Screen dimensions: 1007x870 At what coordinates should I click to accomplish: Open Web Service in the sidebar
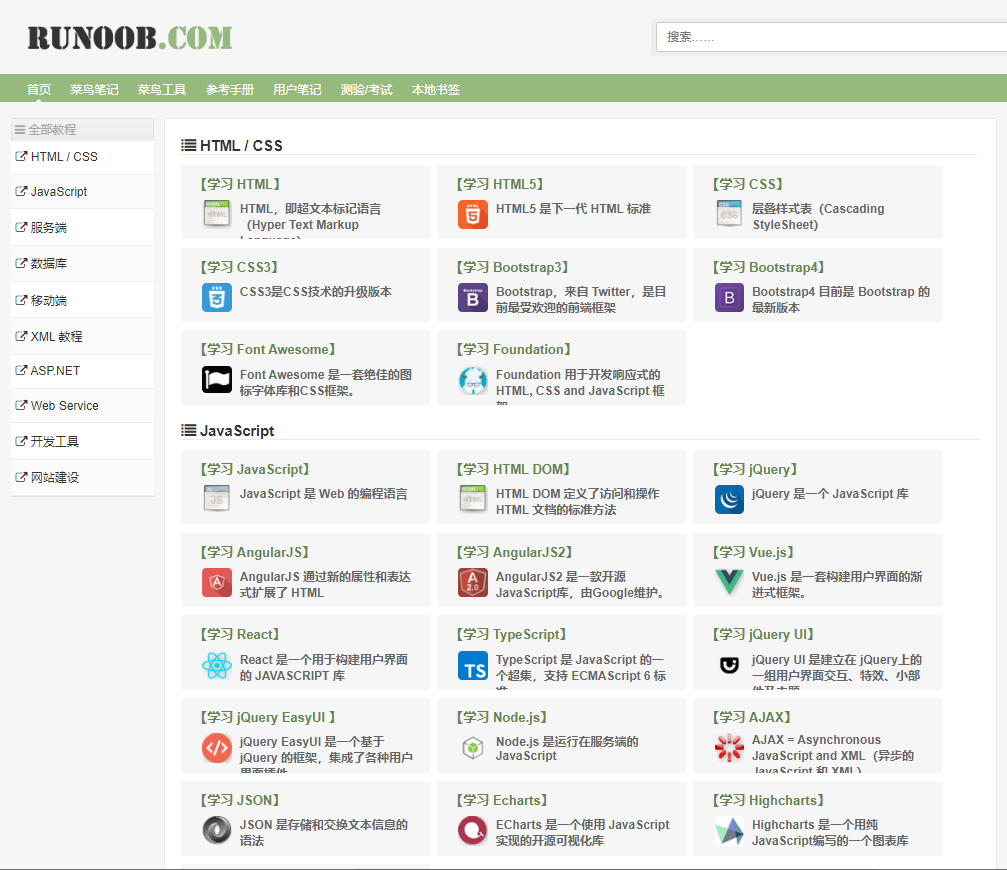pyautogui.click(x=82, y=405)
